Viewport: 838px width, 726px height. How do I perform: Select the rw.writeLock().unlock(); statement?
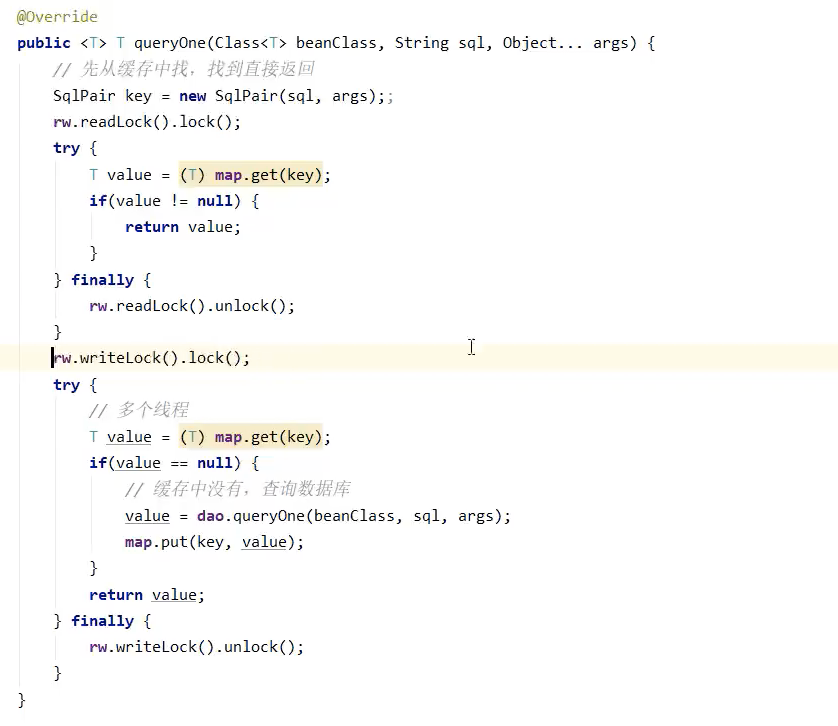197,647
